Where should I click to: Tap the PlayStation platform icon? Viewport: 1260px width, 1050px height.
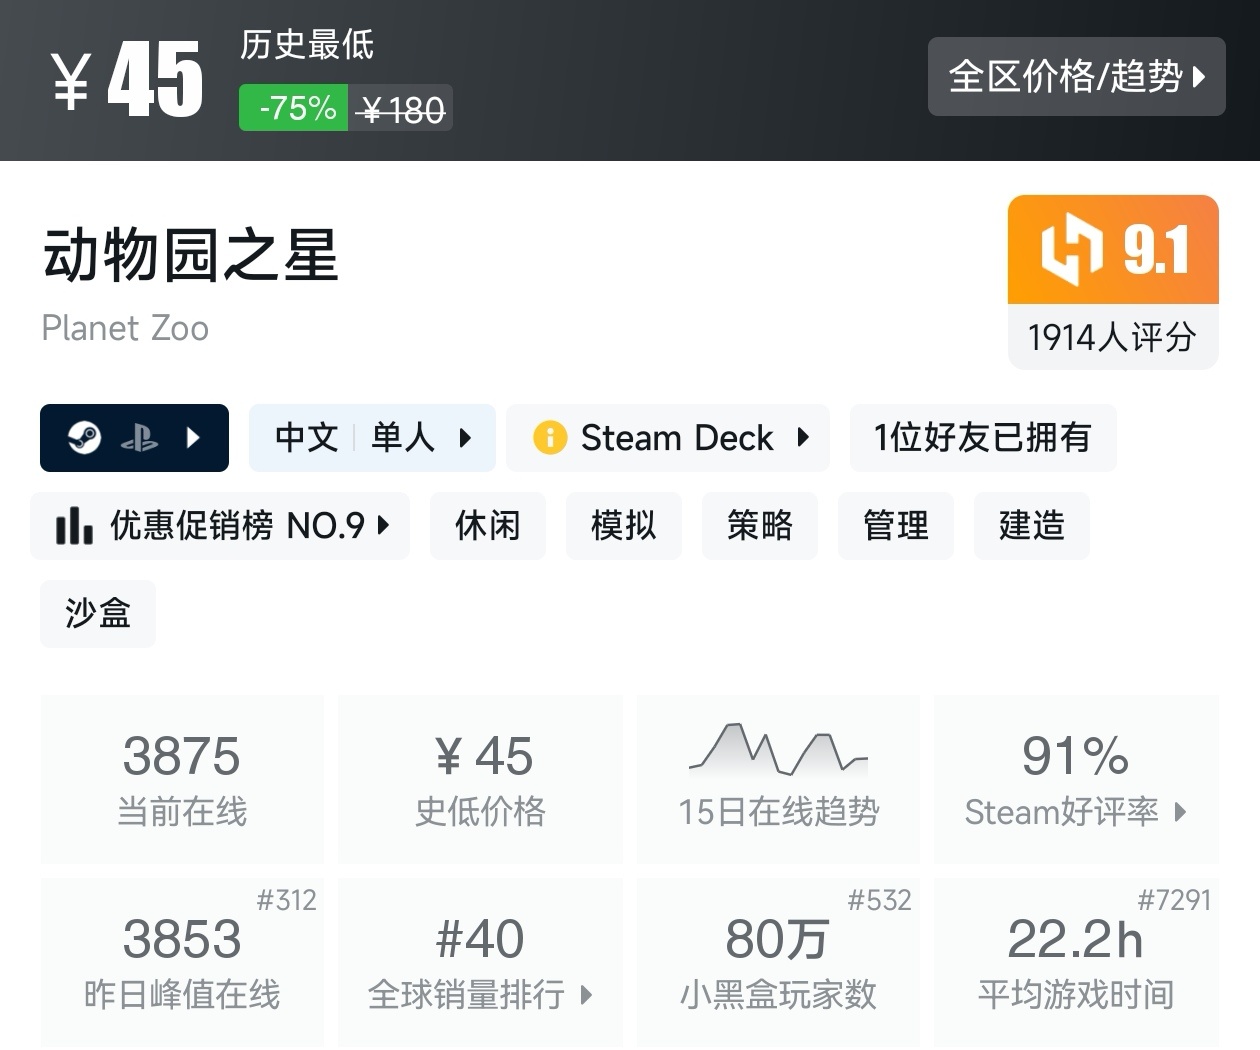139,437
